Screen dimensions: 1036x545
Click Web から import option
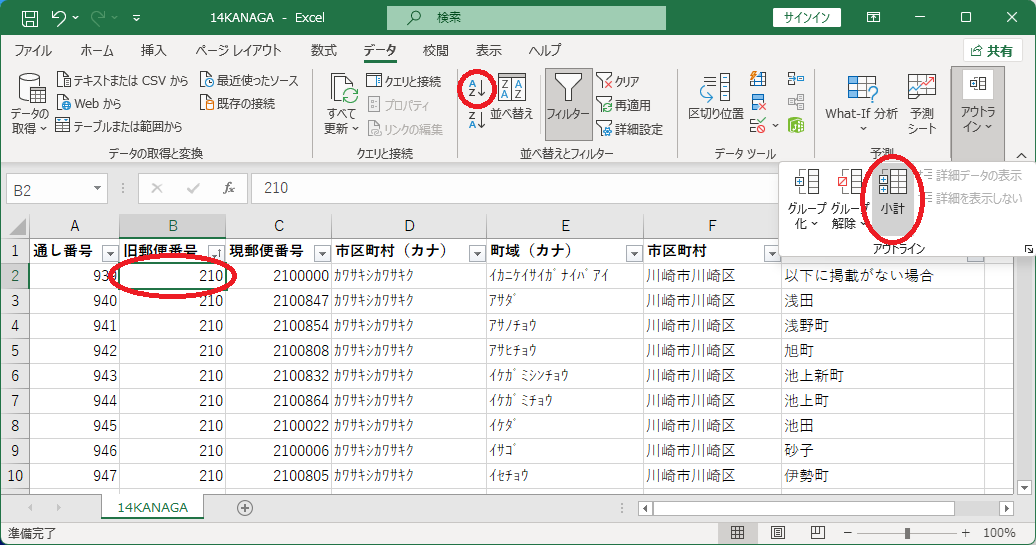point(89,103)
